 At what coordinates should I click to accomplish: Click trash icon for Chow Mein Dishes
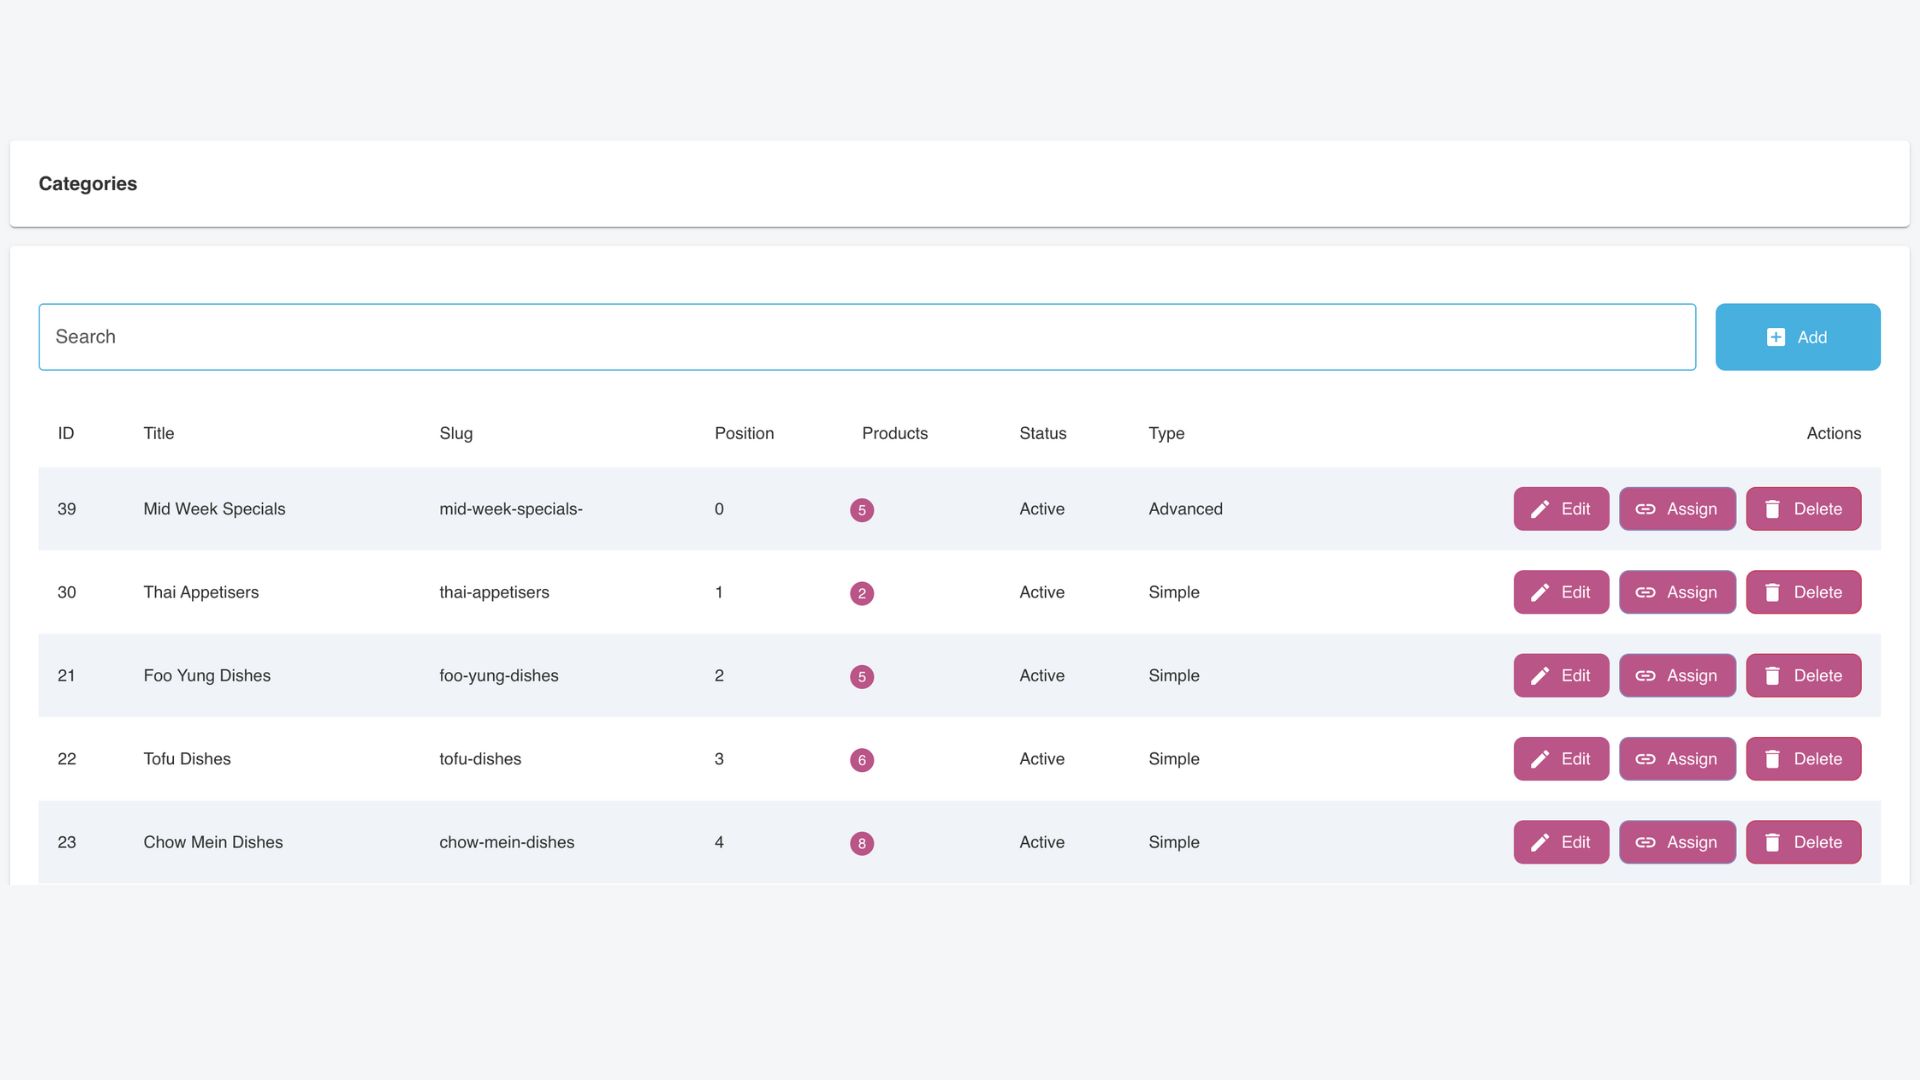tap(1772, 842)
